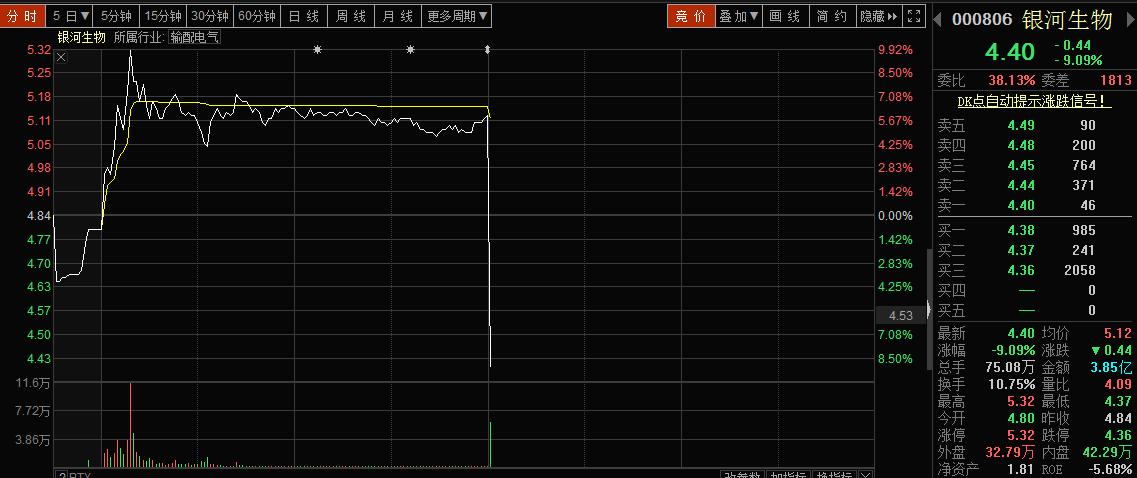Open the 叠加 overlay dropdown
Image resolution: width=1137 pixels, height=478 pixels.
click(739, 16)
